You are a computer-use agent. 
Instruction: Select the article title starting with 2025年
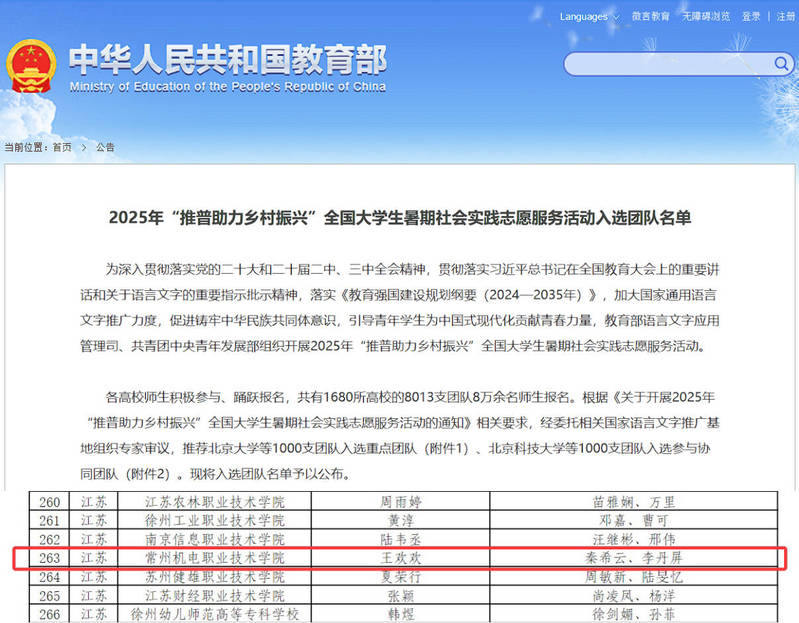(x=400, y=218)
